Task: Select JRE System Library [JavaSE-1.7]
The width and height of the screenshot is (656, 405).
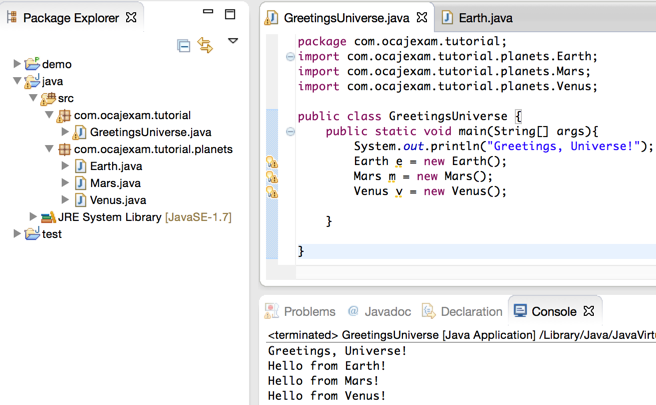Action: pos(145,217)
